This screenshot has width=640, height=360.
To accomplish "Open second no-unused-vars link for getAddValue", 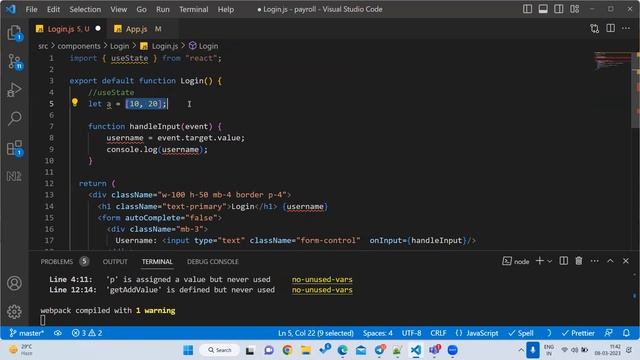I will coord(322,290).
